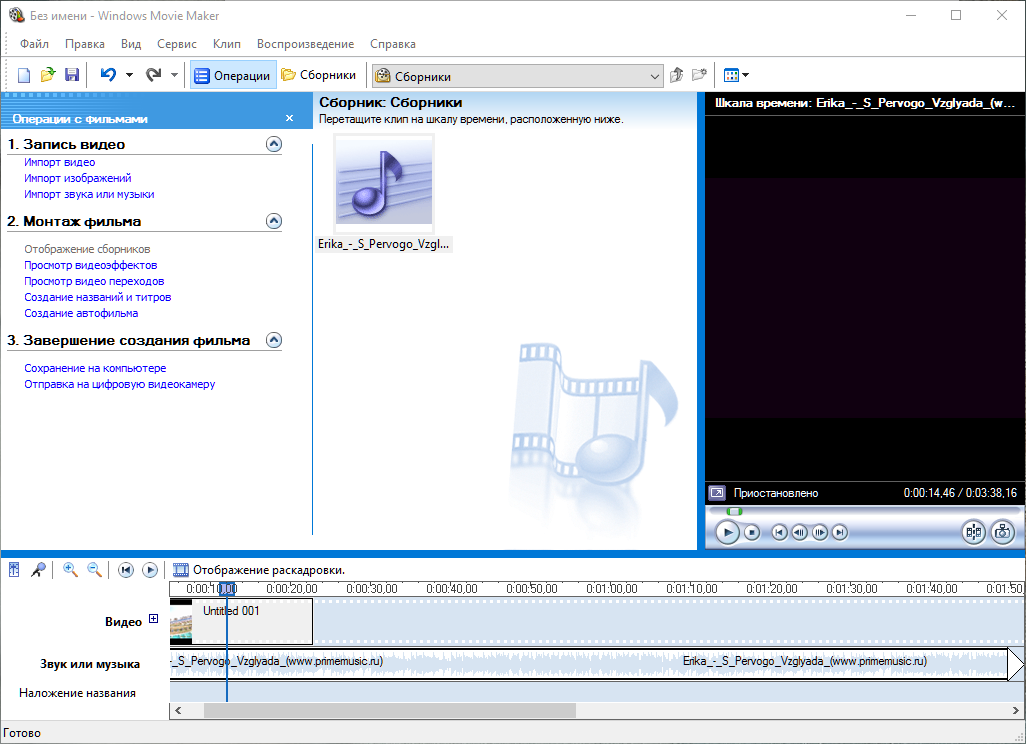The width and height of the screenshot is (1026, 744).
Task: Save project using the floppy disk icon
Action: 72,75
